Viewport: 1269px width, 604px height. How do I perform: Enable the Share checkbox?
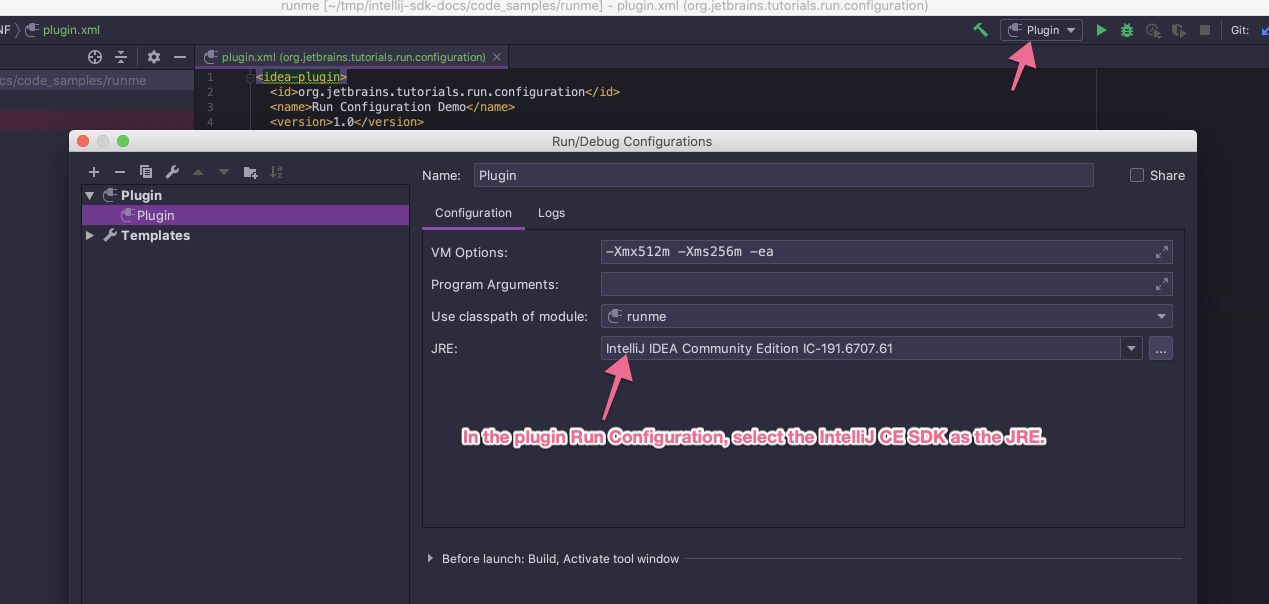tap(1137, 175)
